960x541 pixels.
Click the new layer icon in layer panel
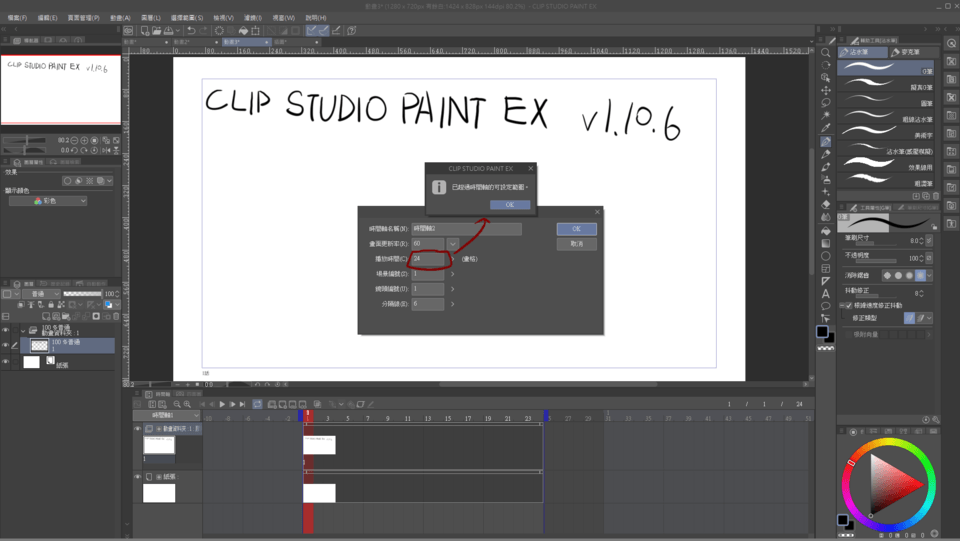click(46, 316)
